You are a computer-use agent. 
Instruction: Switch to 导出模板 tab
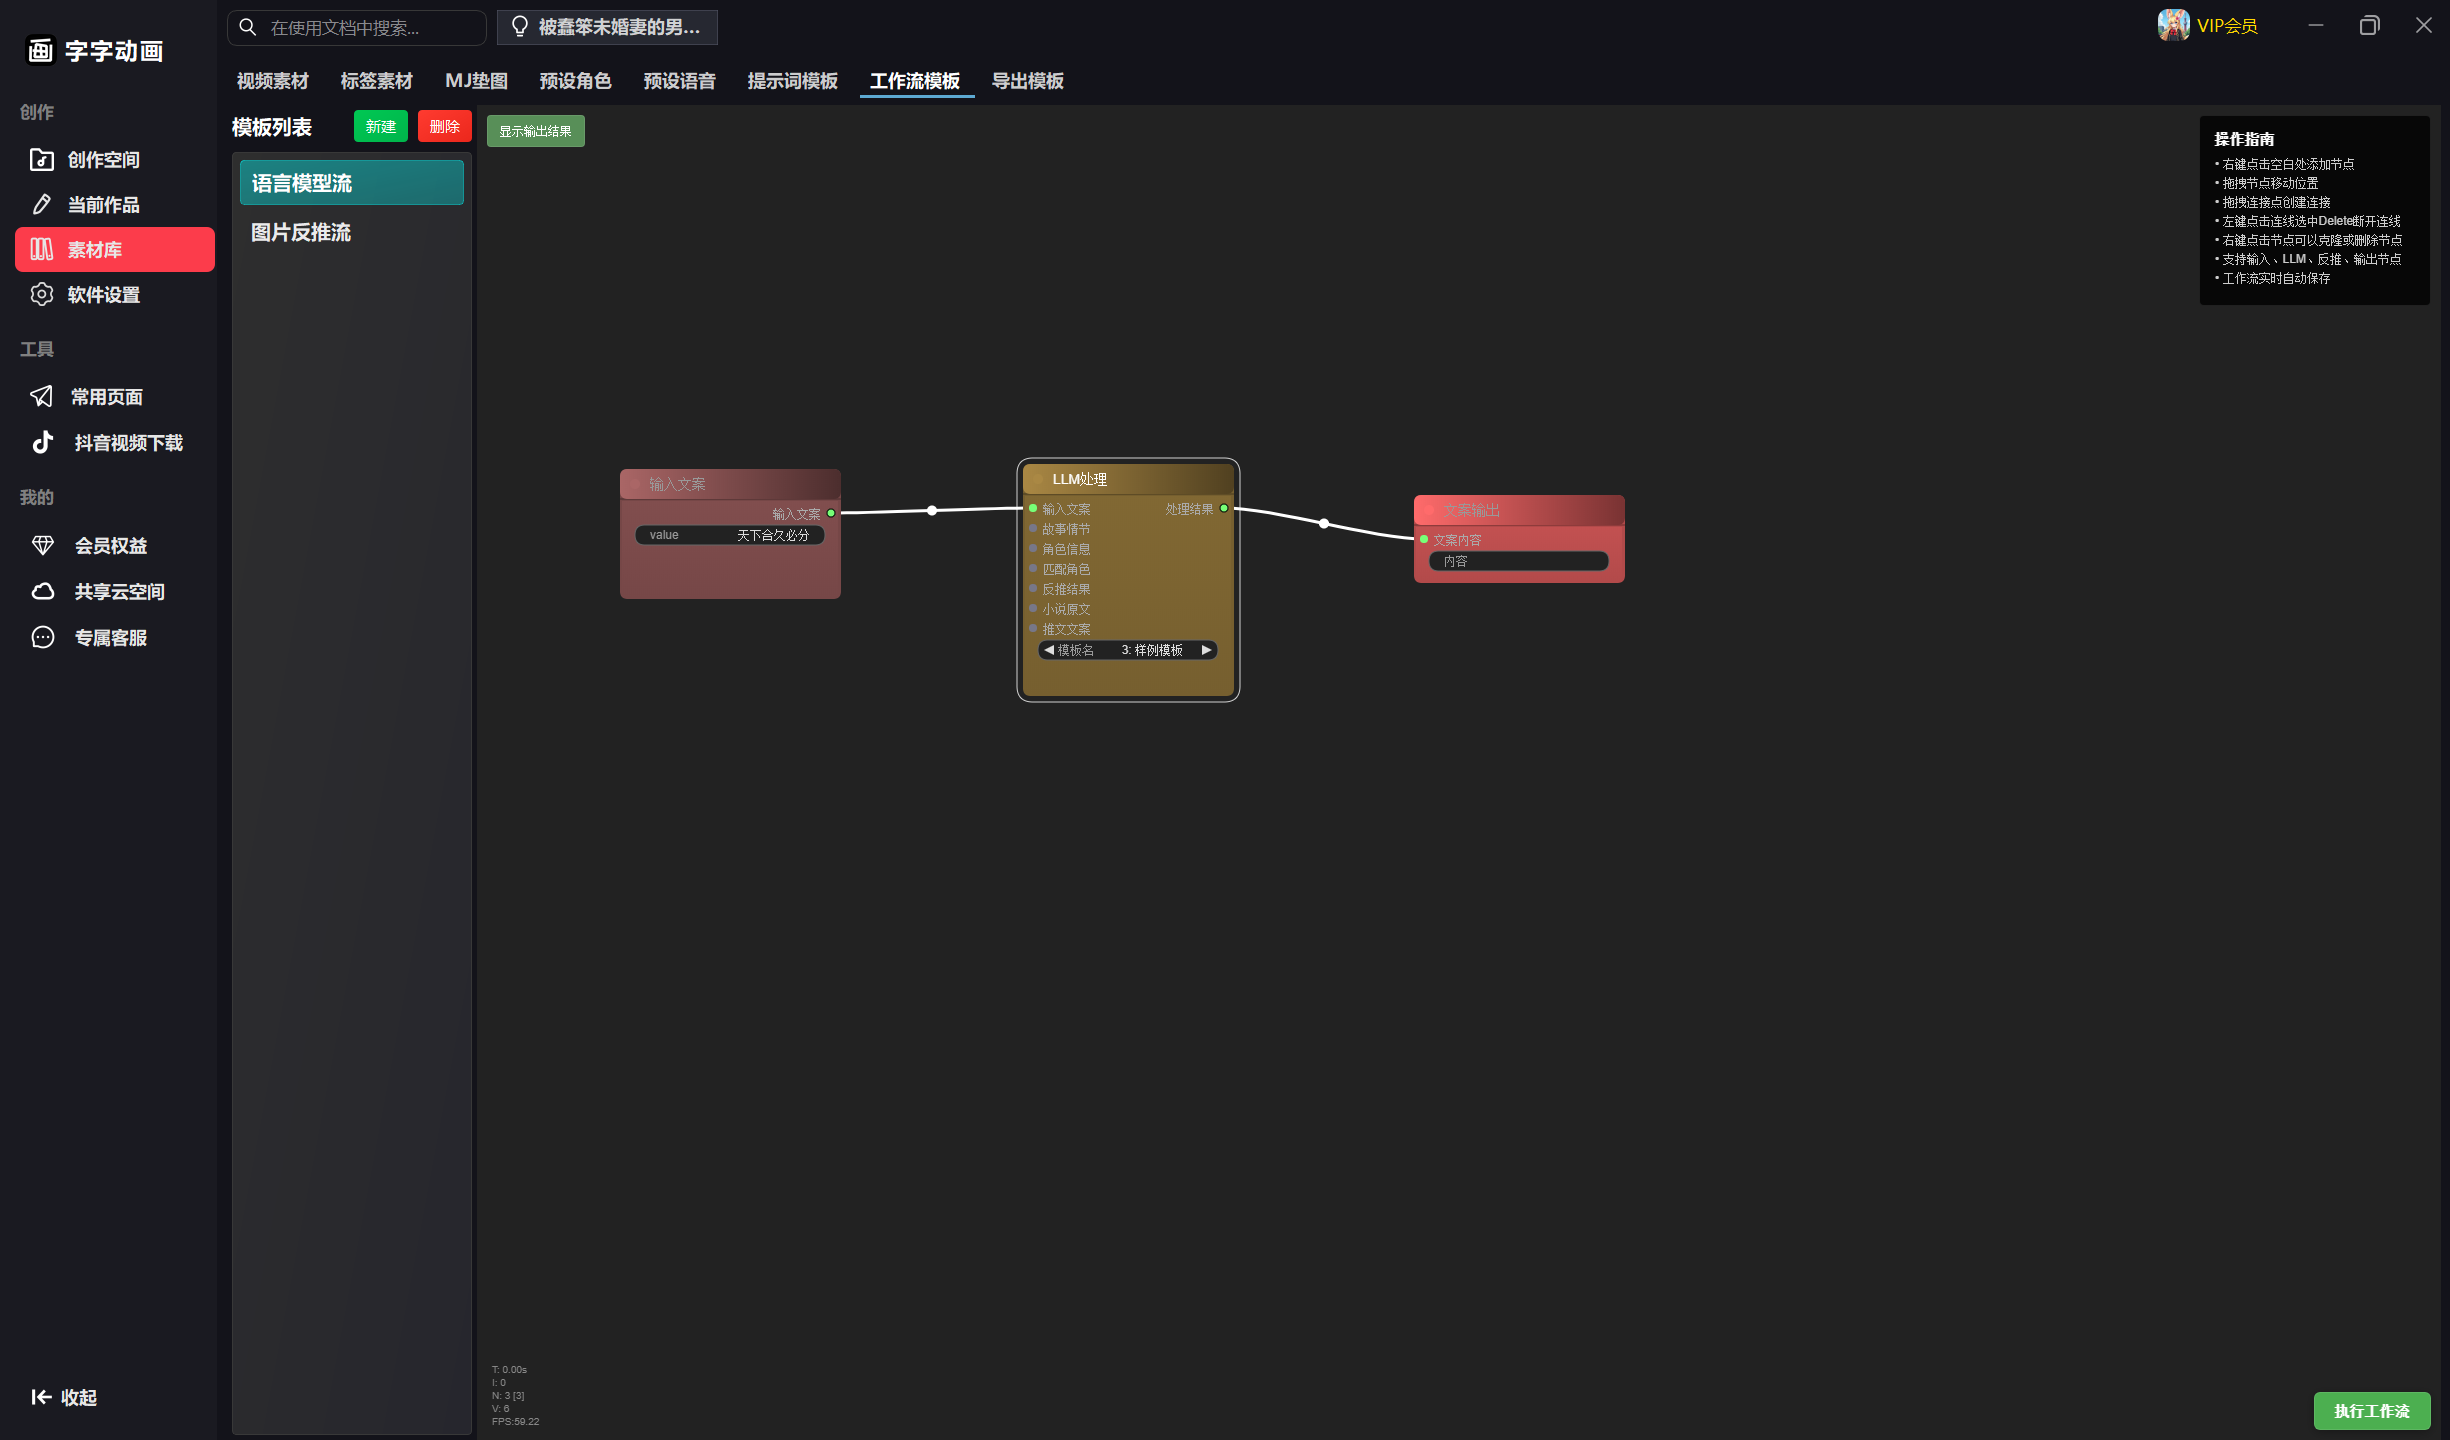(x=1027, y=81)
